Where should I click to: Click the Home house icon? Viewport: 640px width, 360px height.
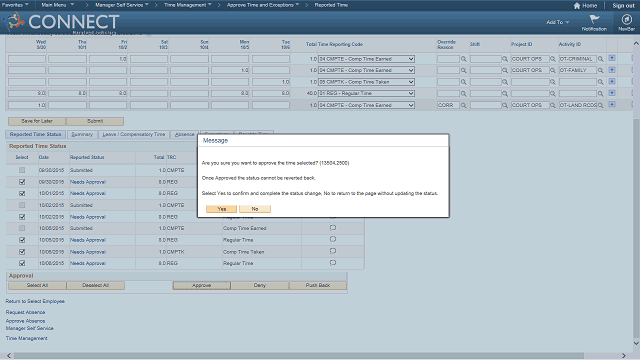[577, 6]
